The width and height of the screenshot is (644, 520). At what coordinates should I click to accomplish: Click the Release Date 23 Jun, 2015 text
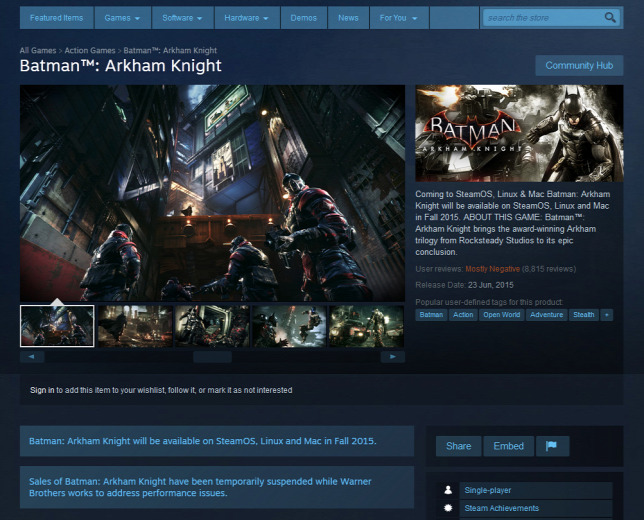(465, 285)
